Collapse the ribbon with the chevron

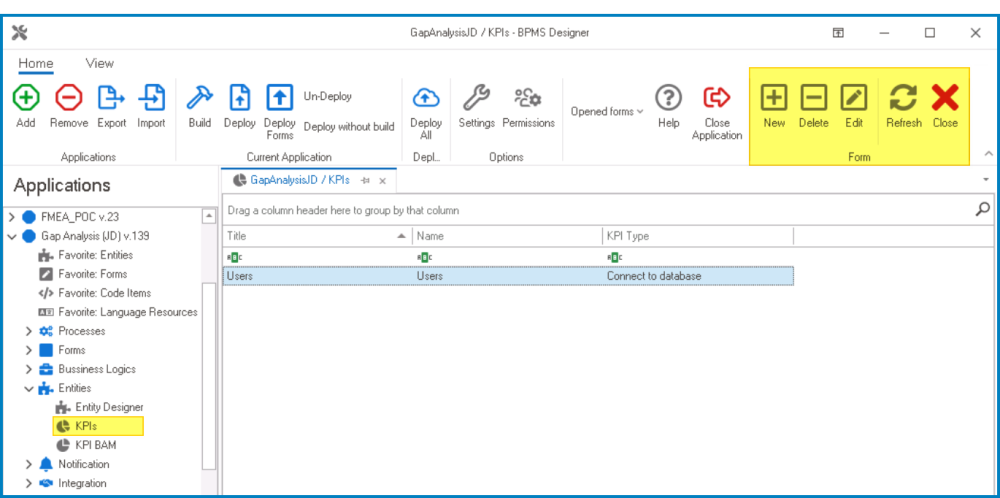989,154
